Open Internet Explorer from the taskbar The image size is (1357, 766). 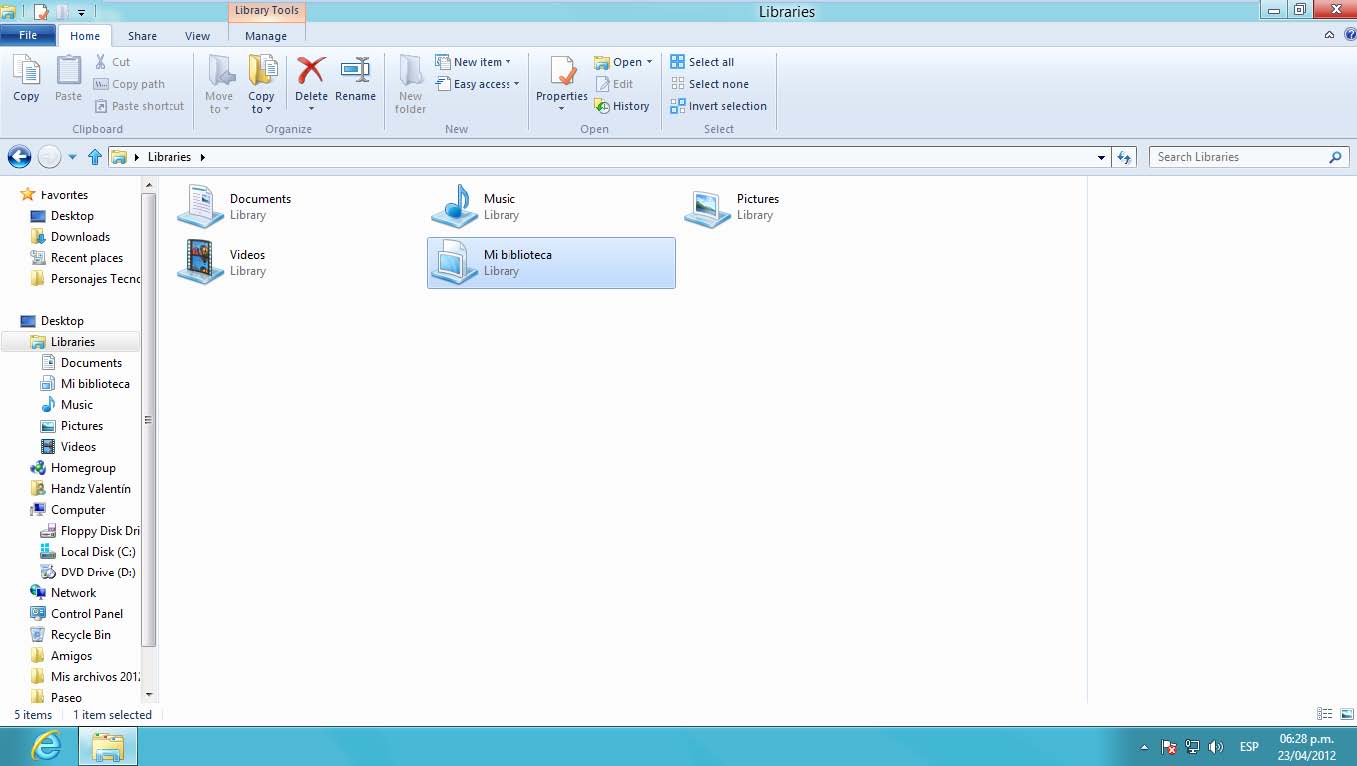pyautogui.click(x=45, y=746)
